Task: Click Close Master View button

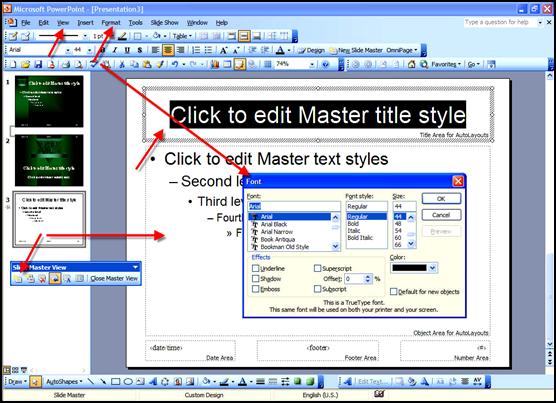Action: click(x=114, y=279)
